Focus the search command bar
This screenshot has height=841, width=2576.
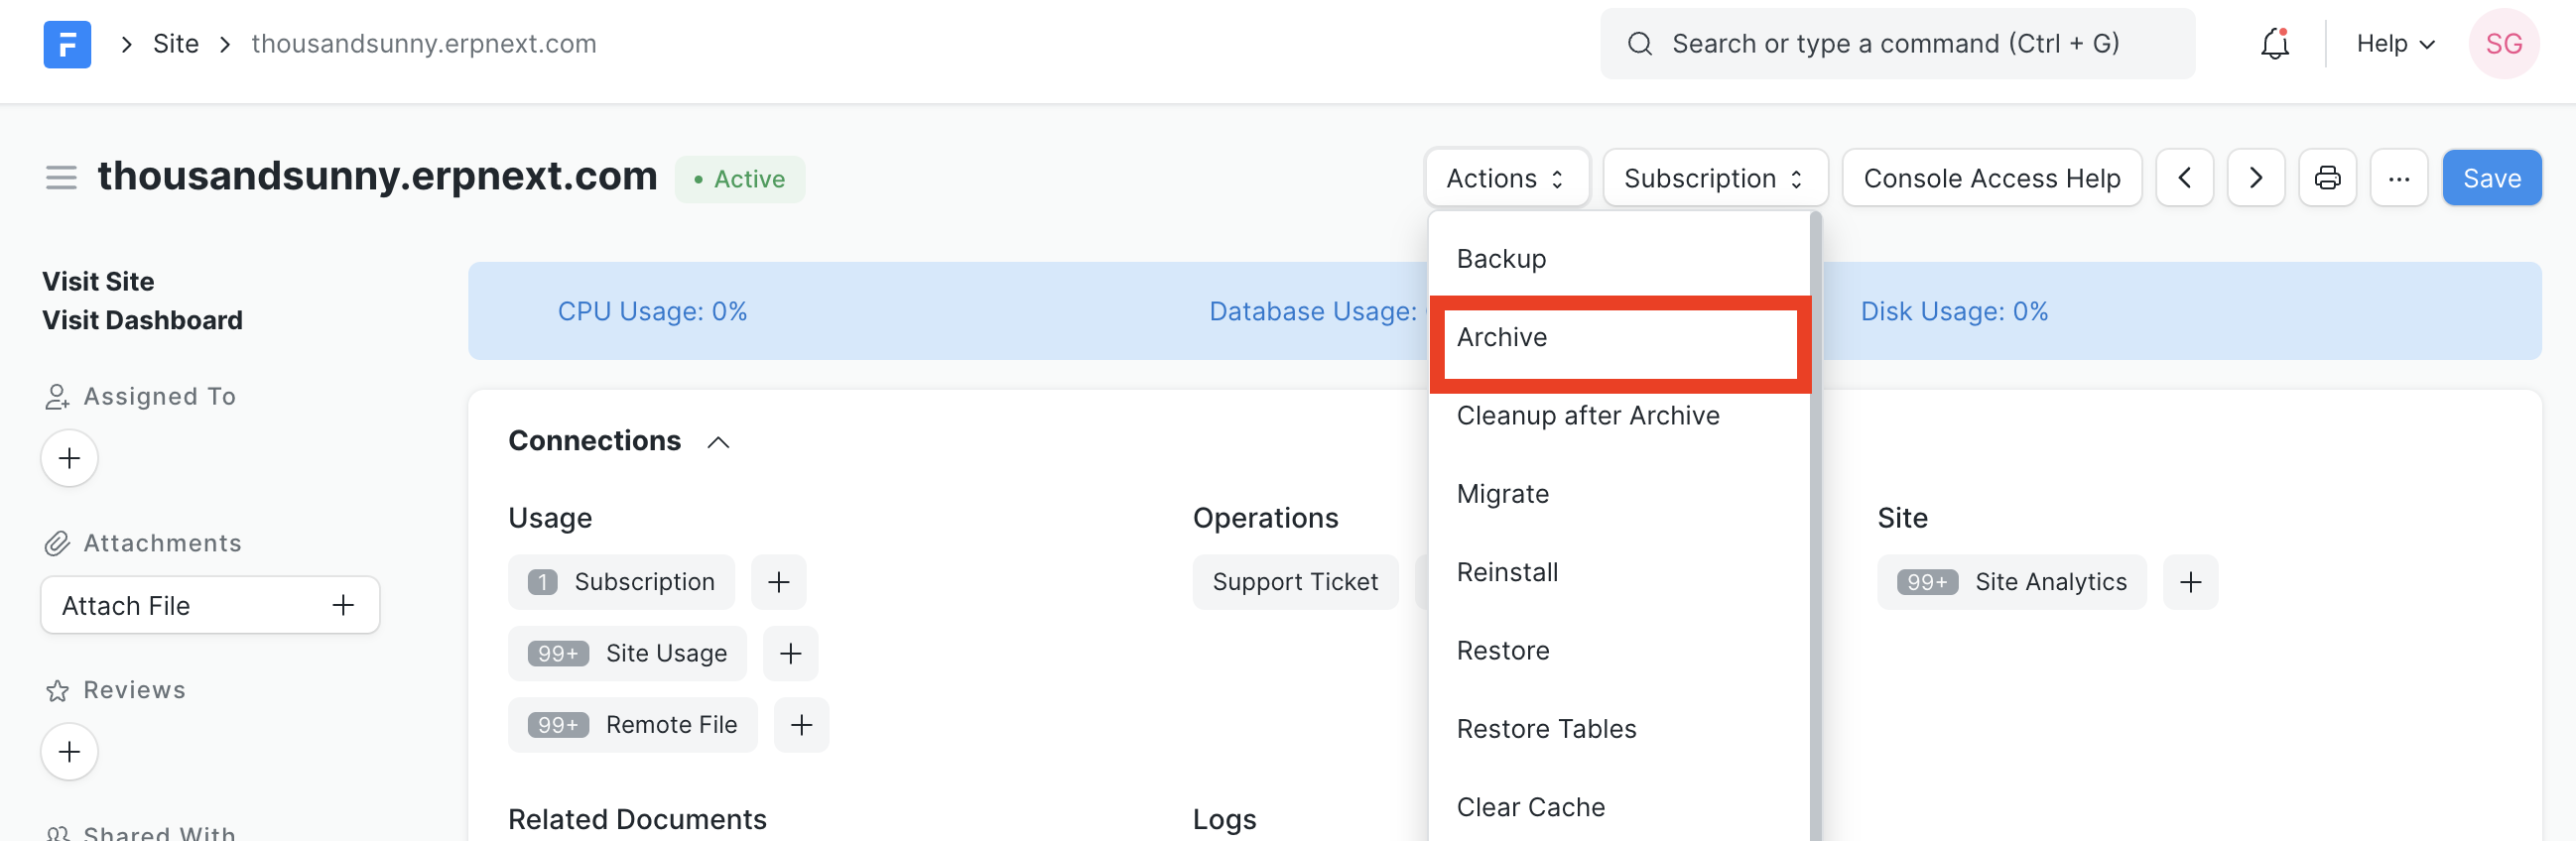[1896, 44]
